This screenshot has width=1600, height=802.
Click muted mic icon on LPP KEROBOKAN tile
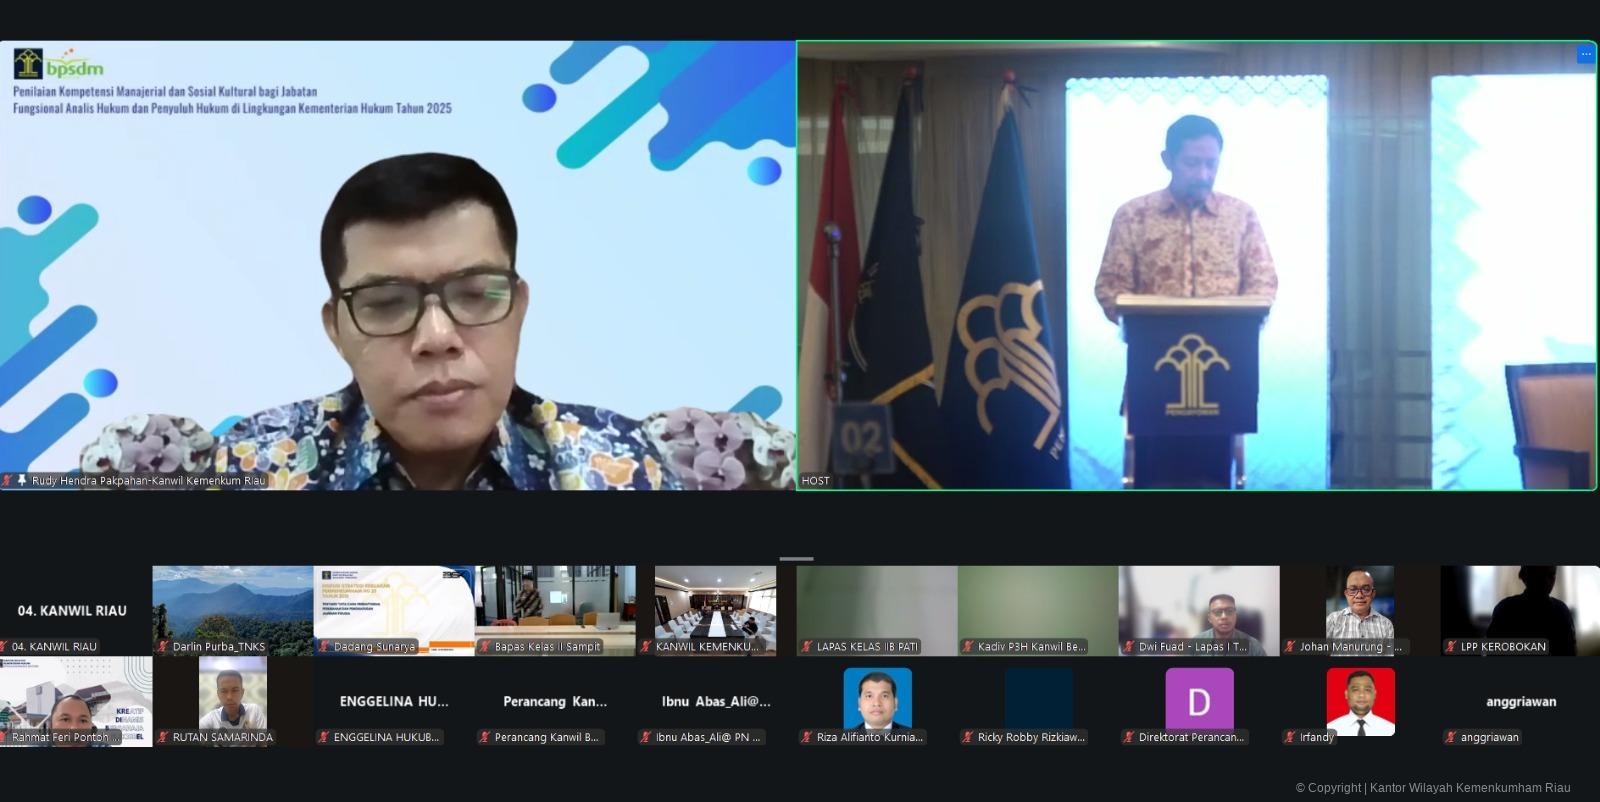[1451, 647]
